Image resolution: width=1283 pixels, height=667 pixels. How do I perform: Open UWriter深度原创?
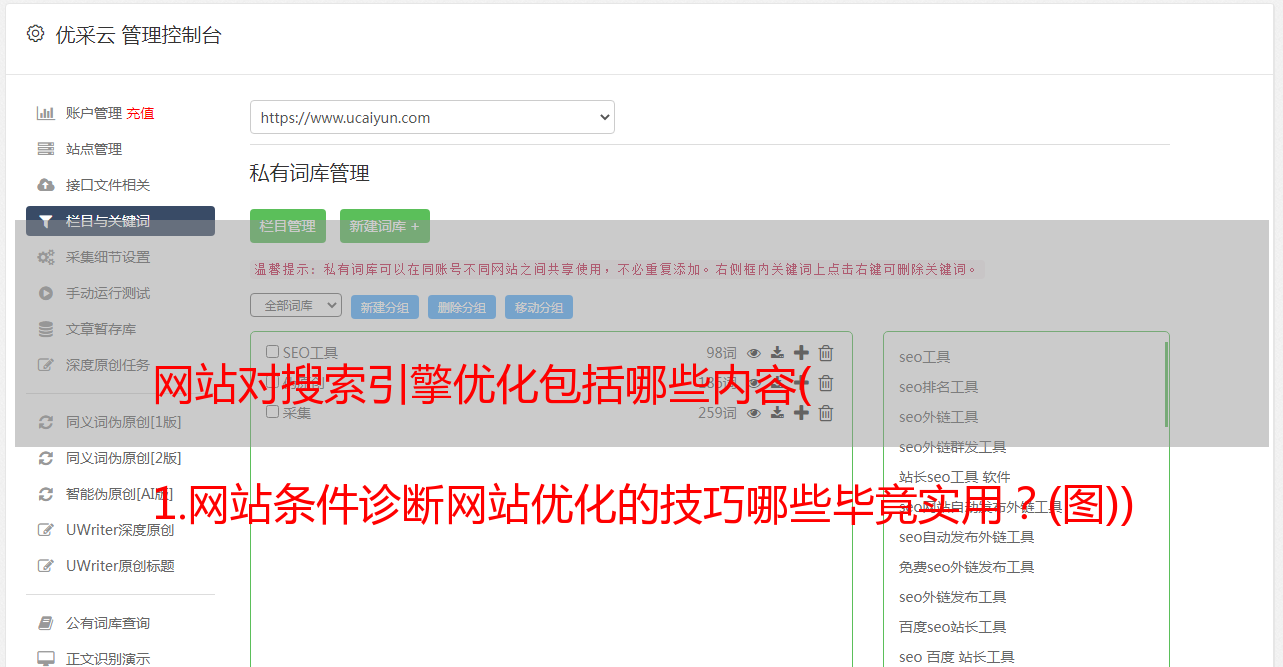point(120,530)
